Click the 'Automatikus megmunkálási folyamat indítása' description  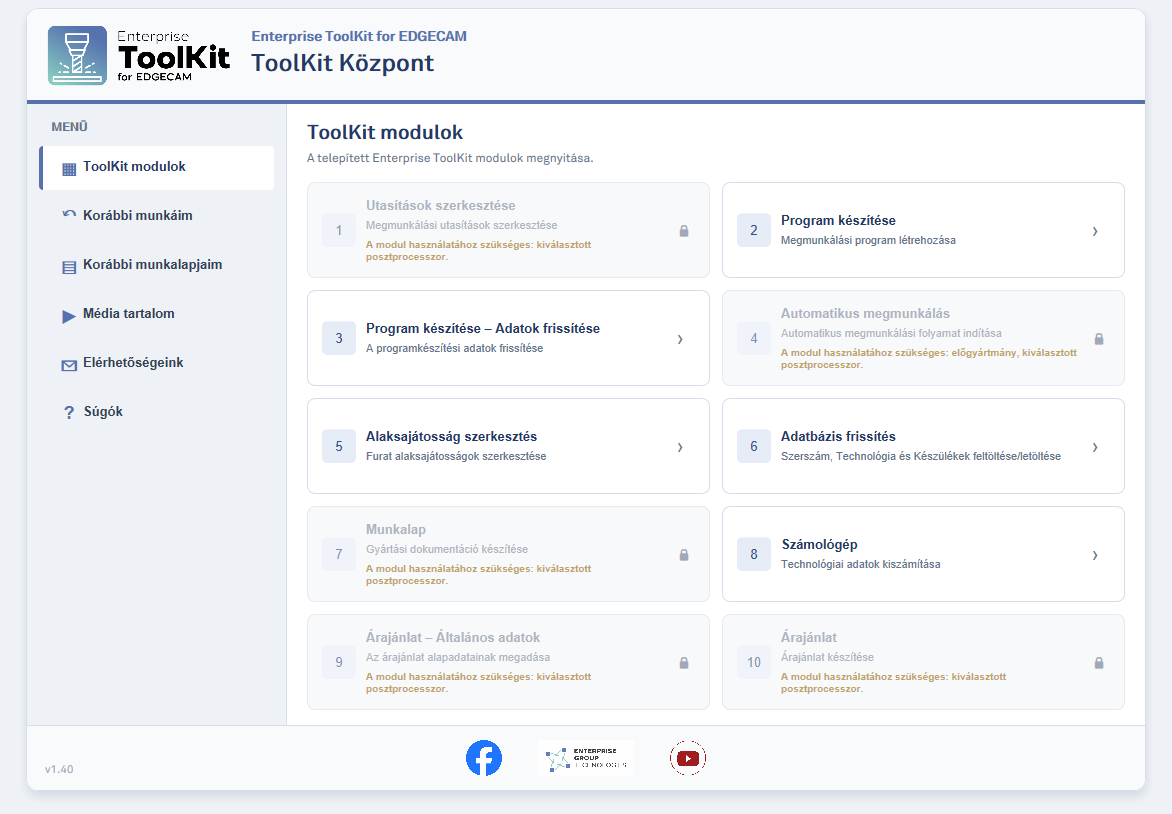pos(891,333)
